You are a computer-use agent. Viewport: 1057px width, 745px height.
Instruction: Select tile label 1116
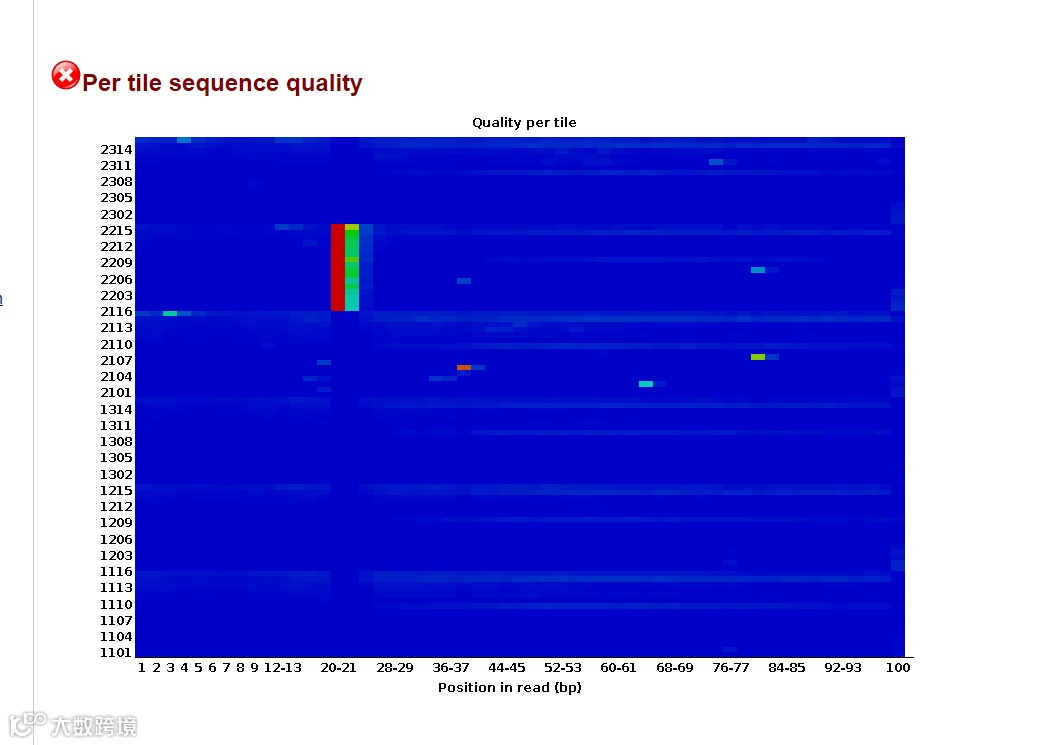(116, 572)
